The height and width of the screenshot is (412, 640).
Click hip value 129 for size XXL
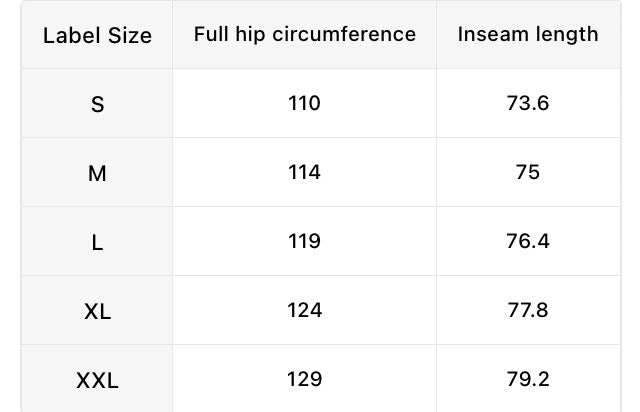point(304,379)
